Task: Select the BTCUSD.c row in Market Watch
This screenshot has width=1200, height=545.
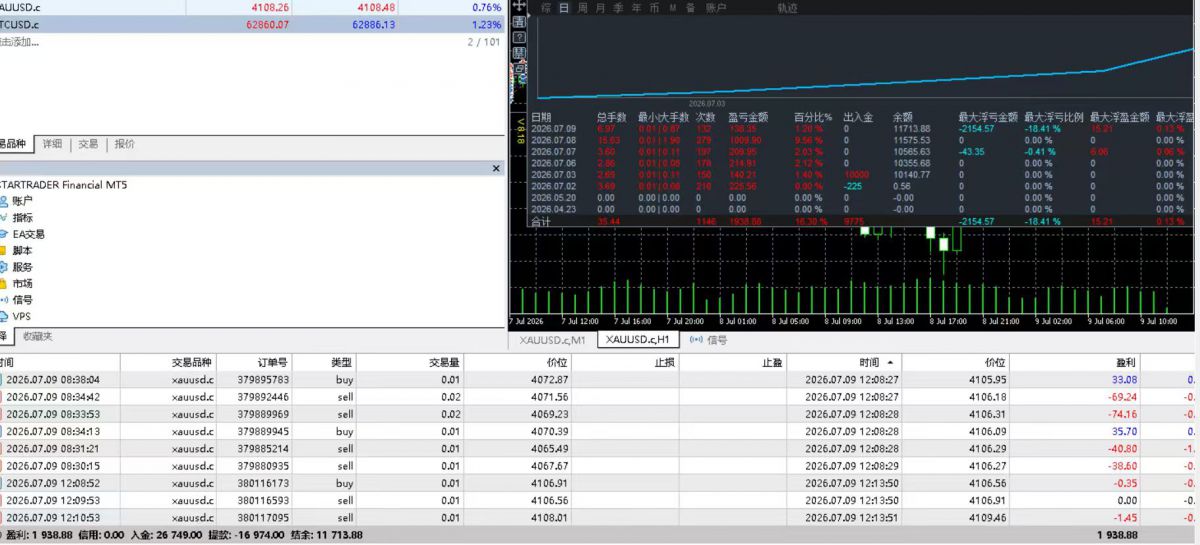Action: 251,24
